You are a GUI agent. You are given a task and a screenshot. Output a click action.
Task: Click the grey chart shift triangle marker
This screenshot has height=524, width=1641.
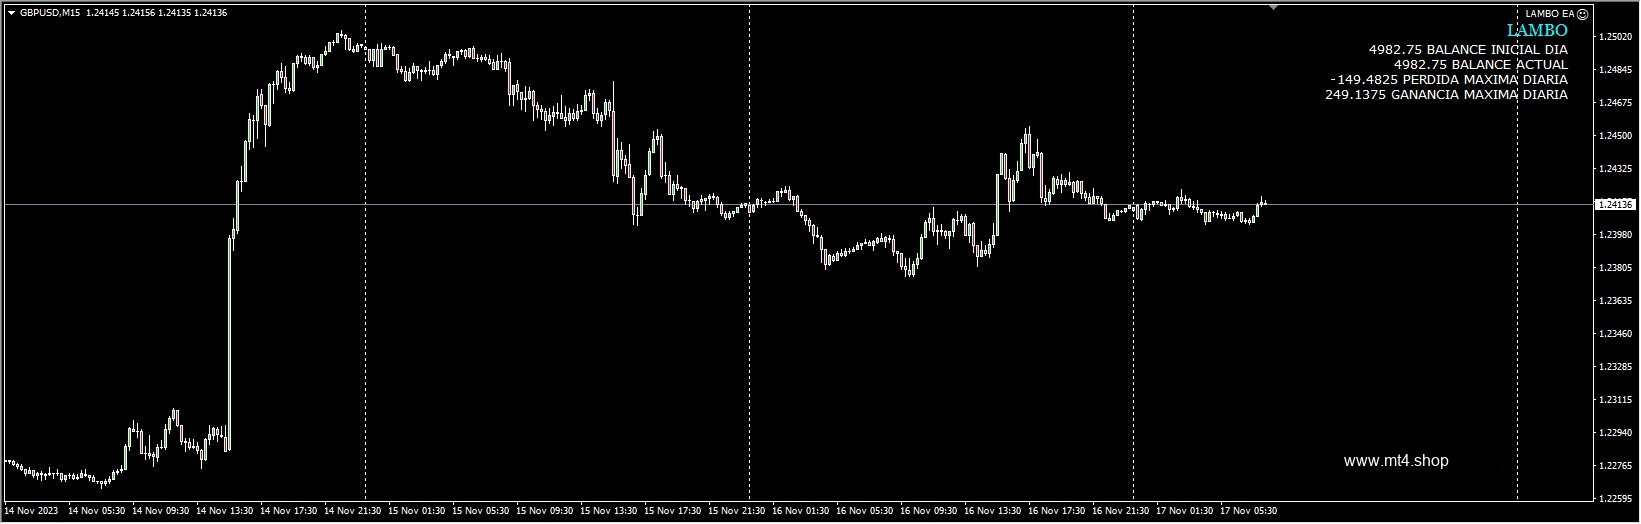pyautogui.click(x=1273, y=7)
